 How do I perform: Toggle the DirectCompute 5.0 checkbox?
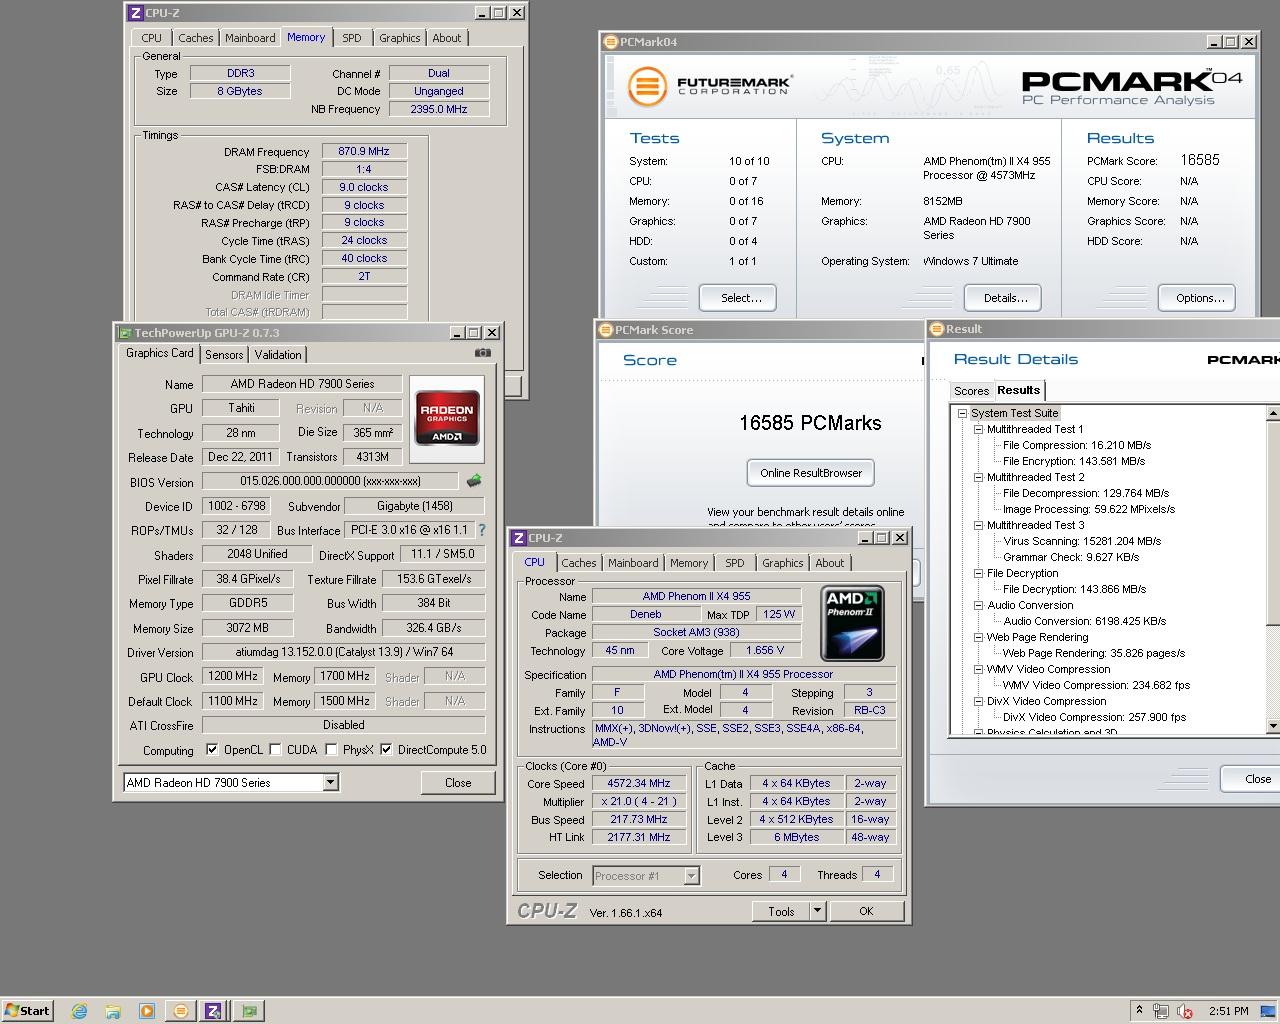386,749
